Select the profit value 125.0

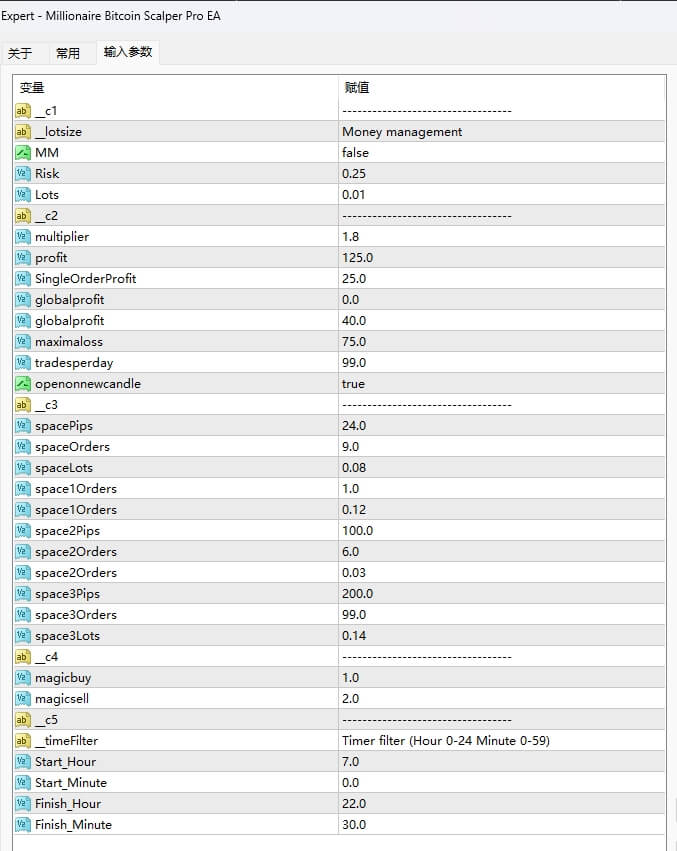502,258
